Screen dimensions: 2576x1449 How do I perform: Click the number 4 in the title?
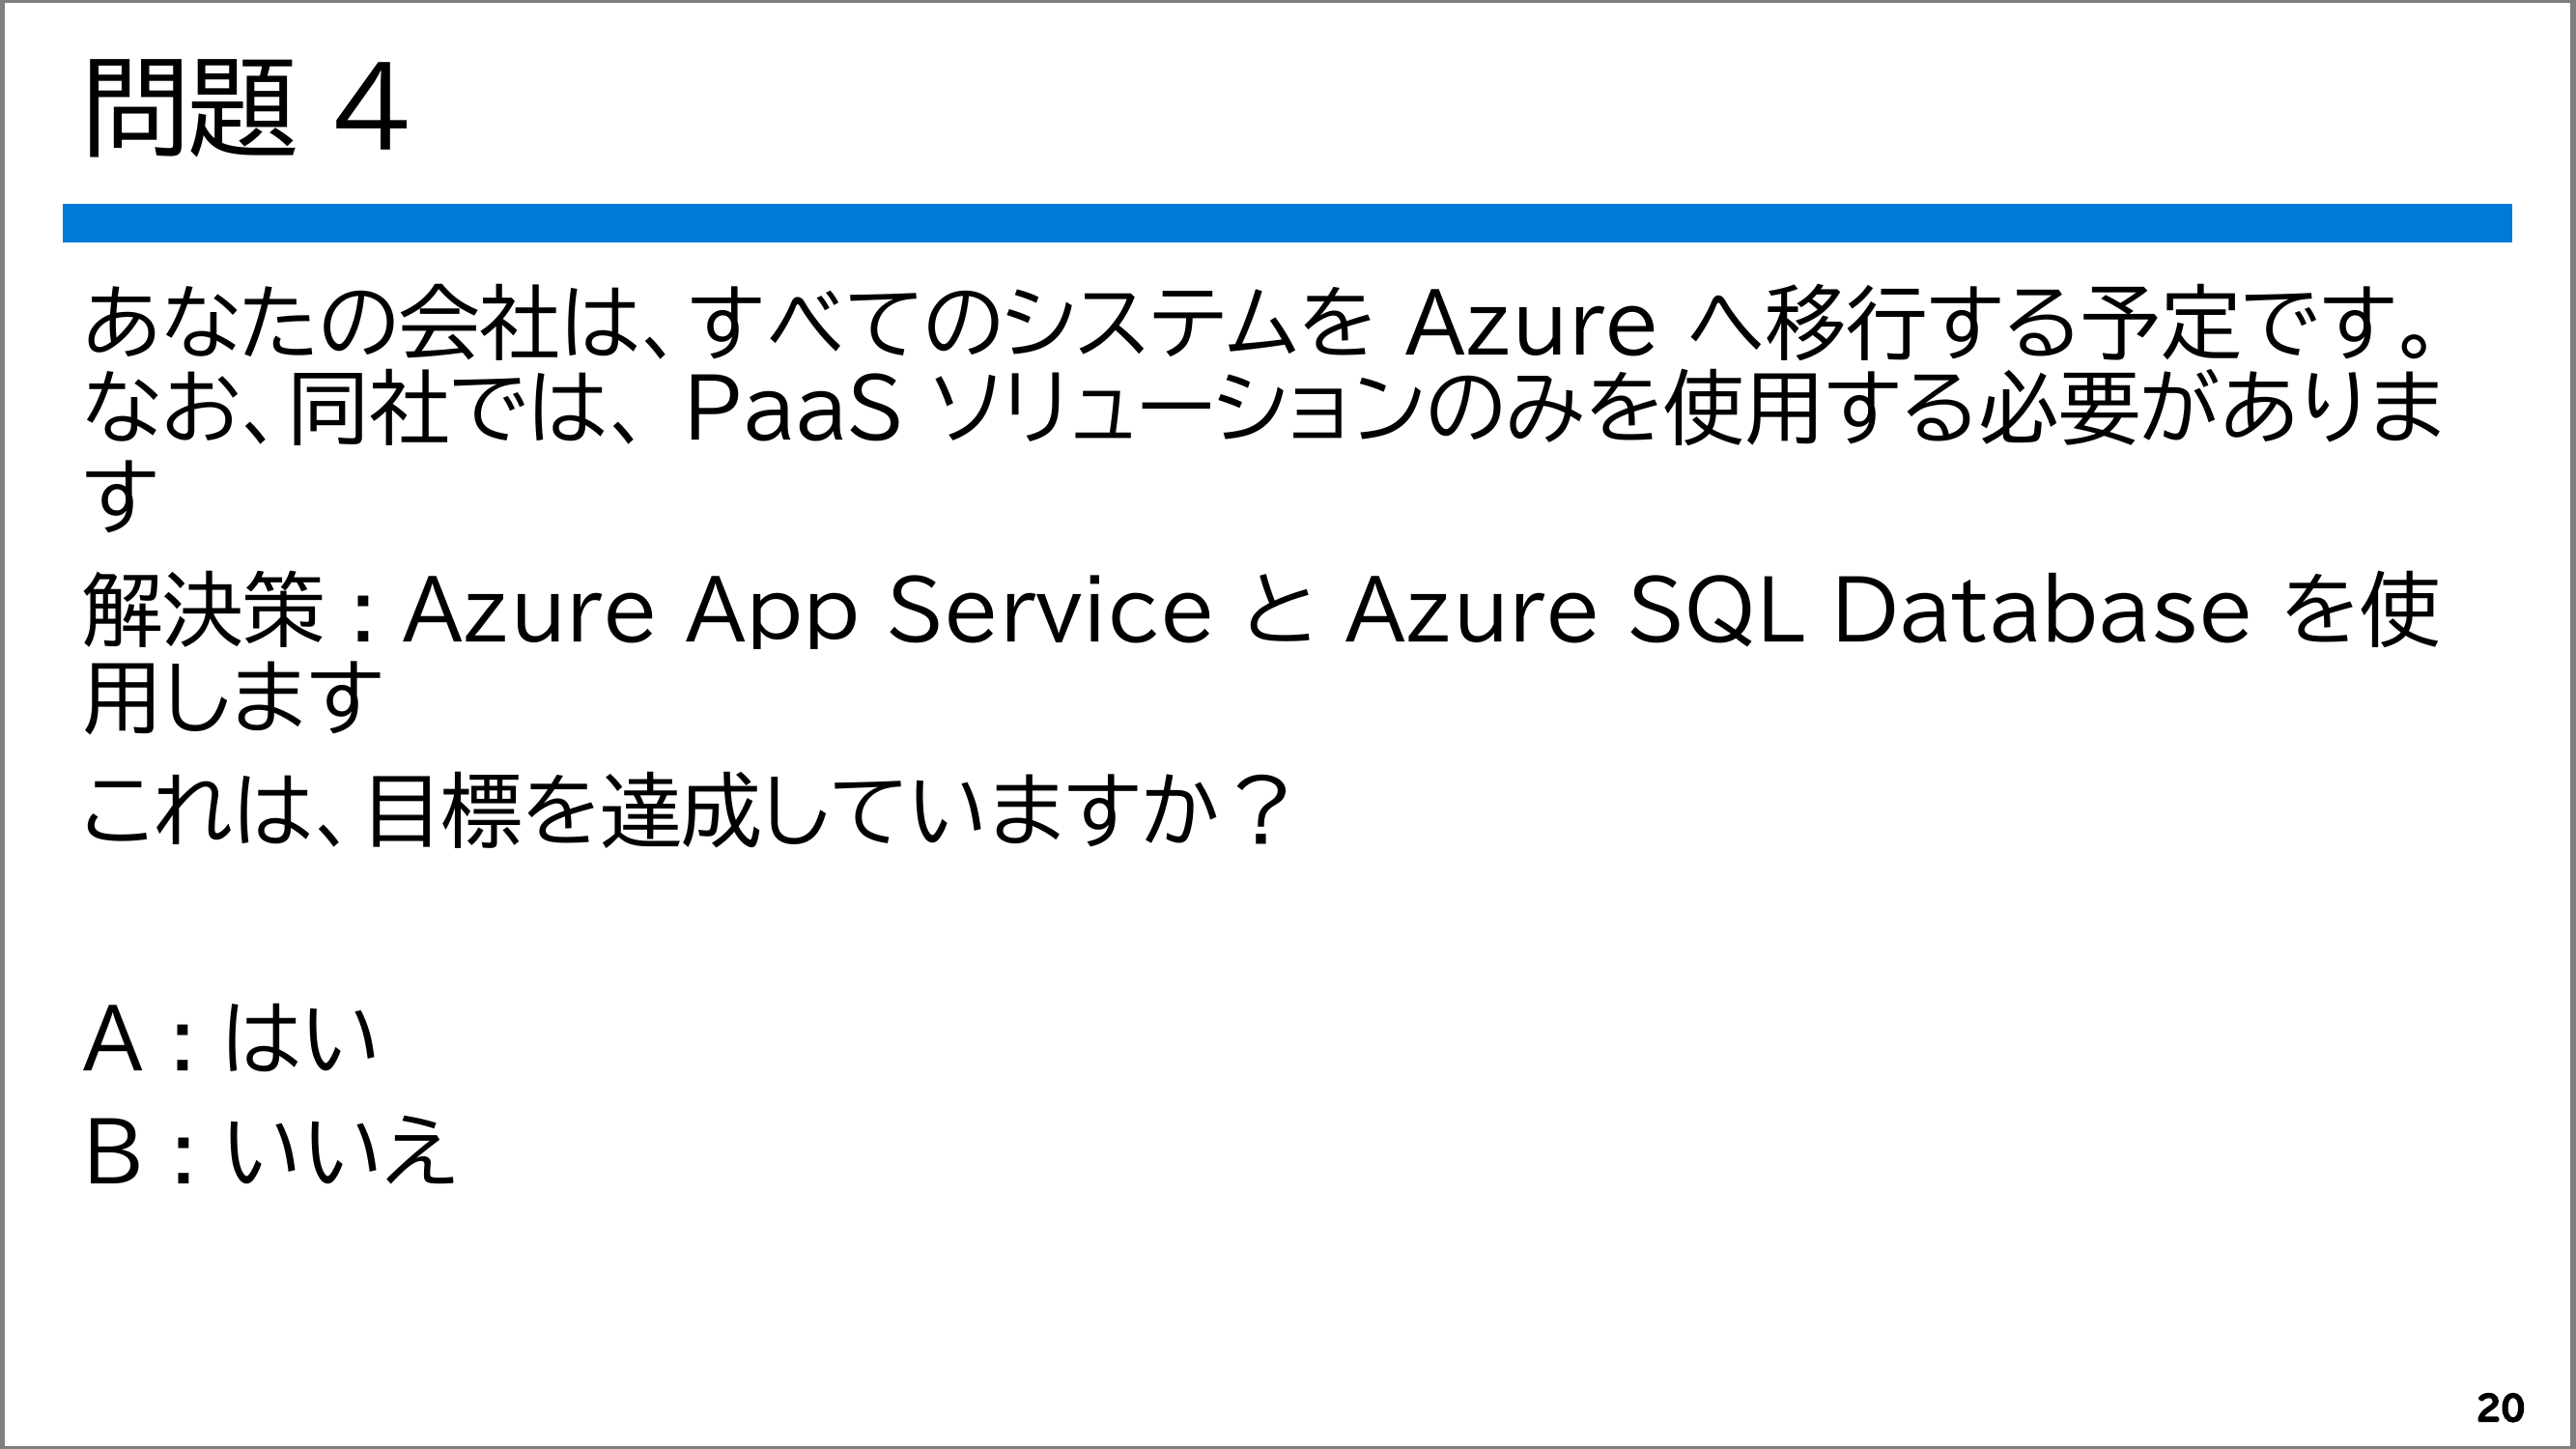click(x=371, y=107)
